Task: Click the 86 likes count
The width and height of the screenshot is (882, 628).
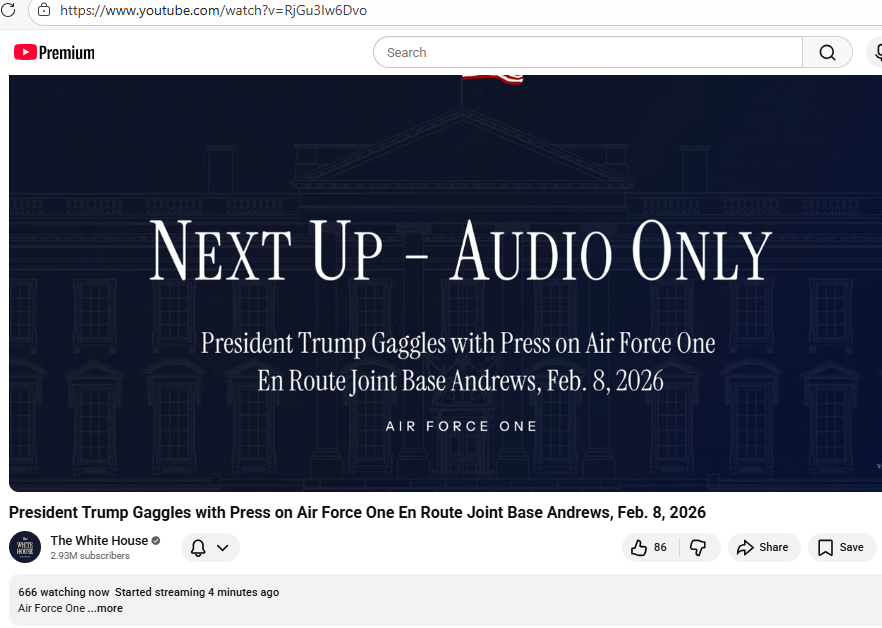Action: pyautogui.click(x=660, y=548)
